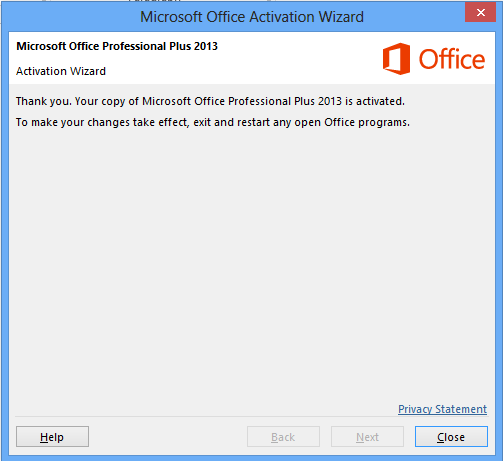Open the Privacy Statement link
Viewport: 503px width, 461px height.
[442, 409]
